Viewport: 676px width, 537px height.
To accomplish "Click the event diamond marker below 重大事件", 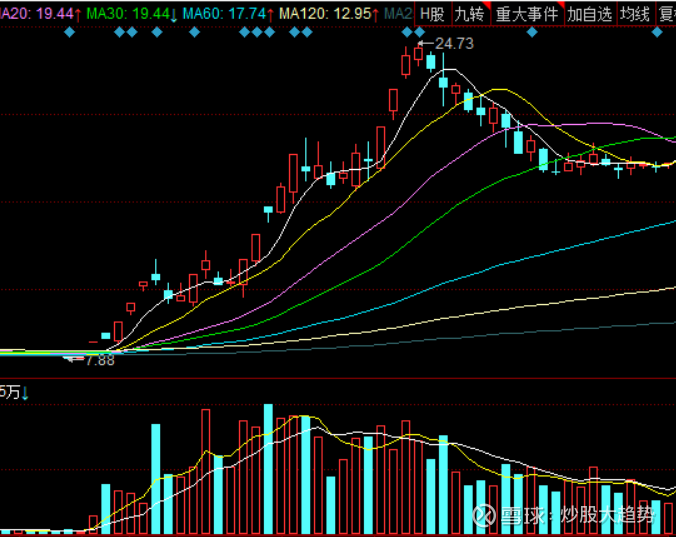I will [x=532, y=32].
